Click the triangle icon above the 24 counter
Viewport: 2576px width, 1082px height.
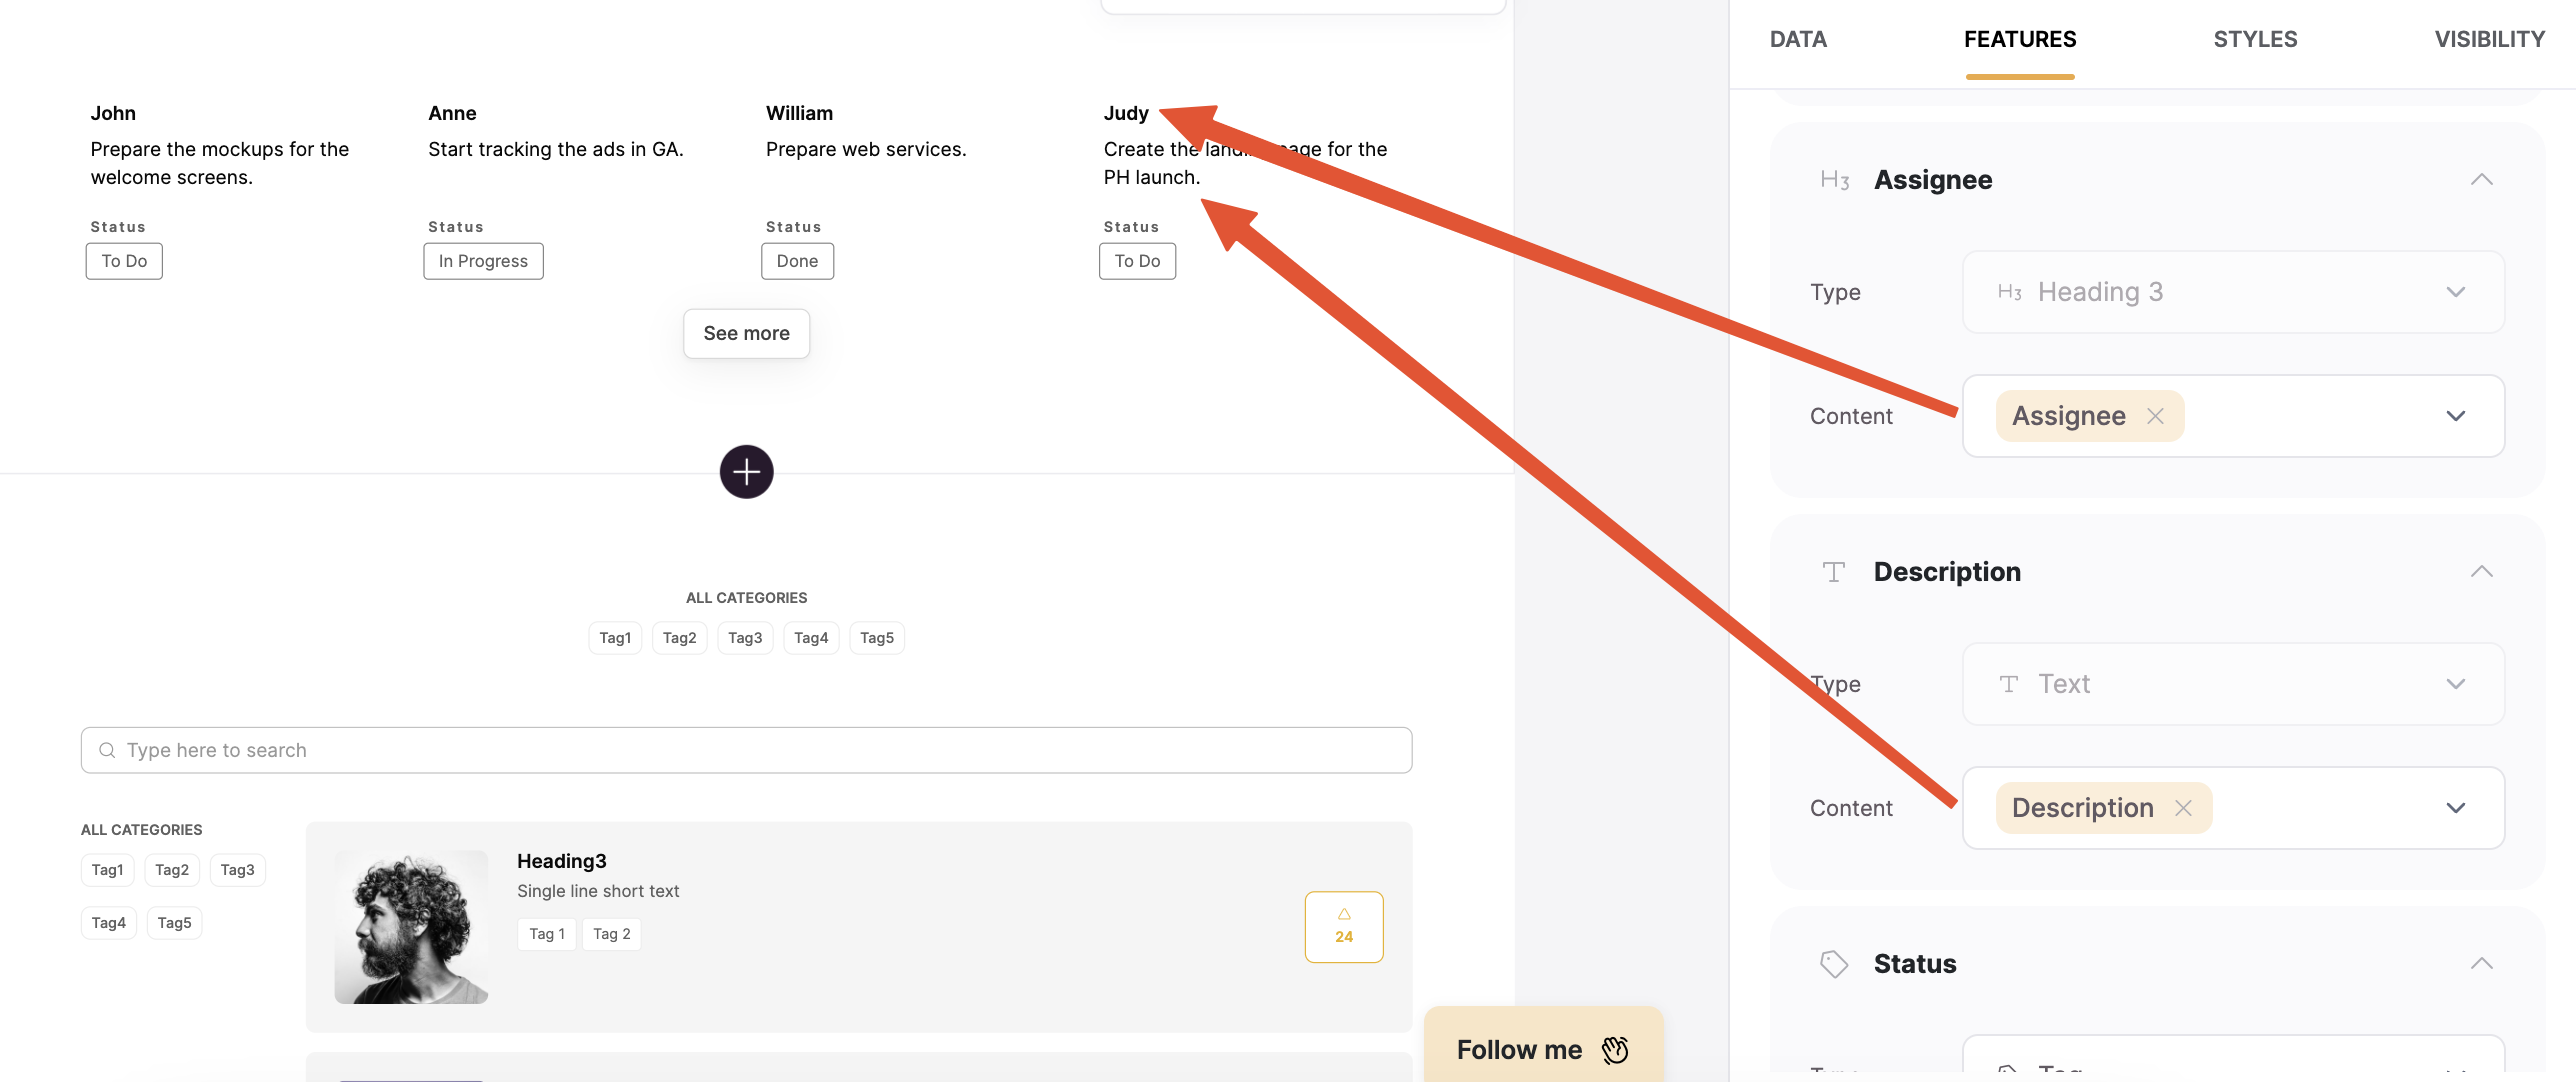coord(1344,913)
